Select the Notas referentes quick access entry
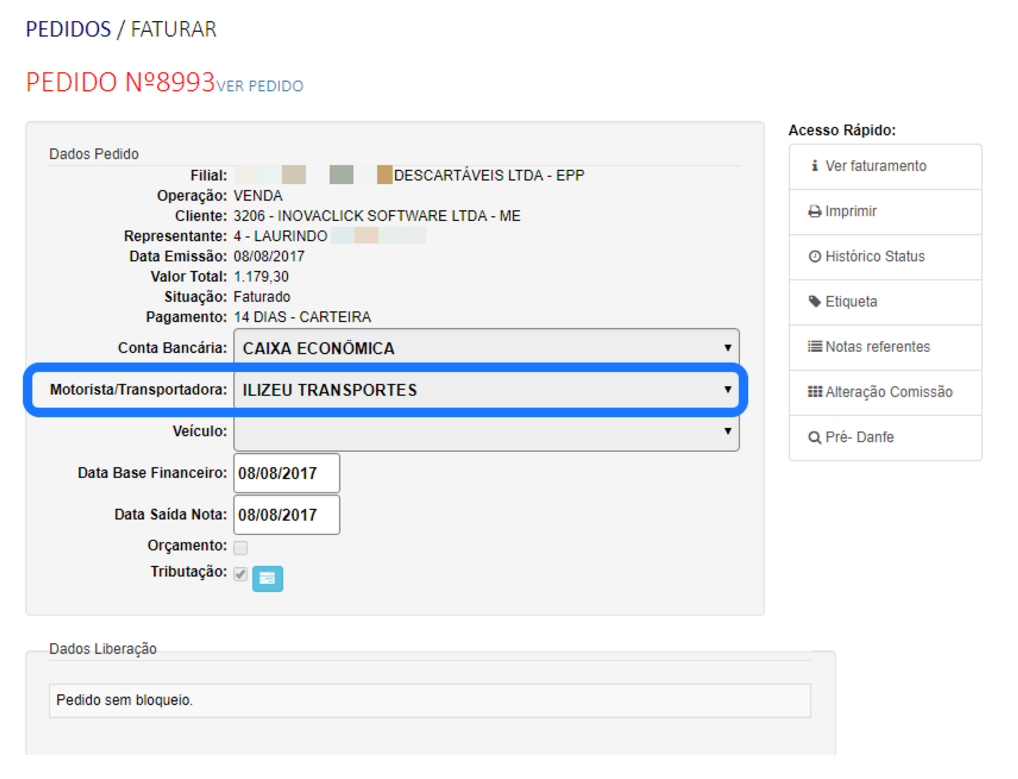This screenshot has width=1018, height=779. tap(877, 347)
